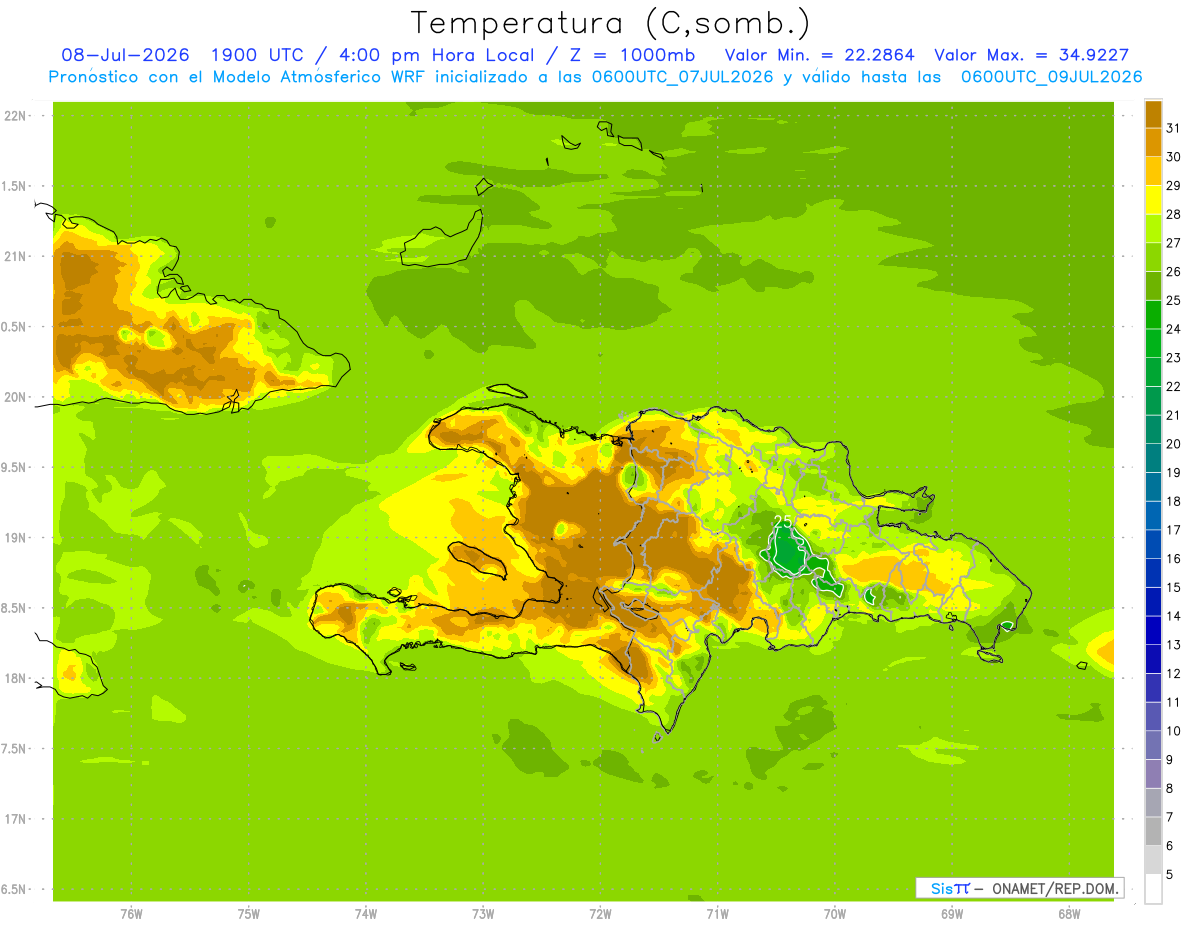Click the '76W' longitude axis label
1200x927 pixels.
coord(131,914)
